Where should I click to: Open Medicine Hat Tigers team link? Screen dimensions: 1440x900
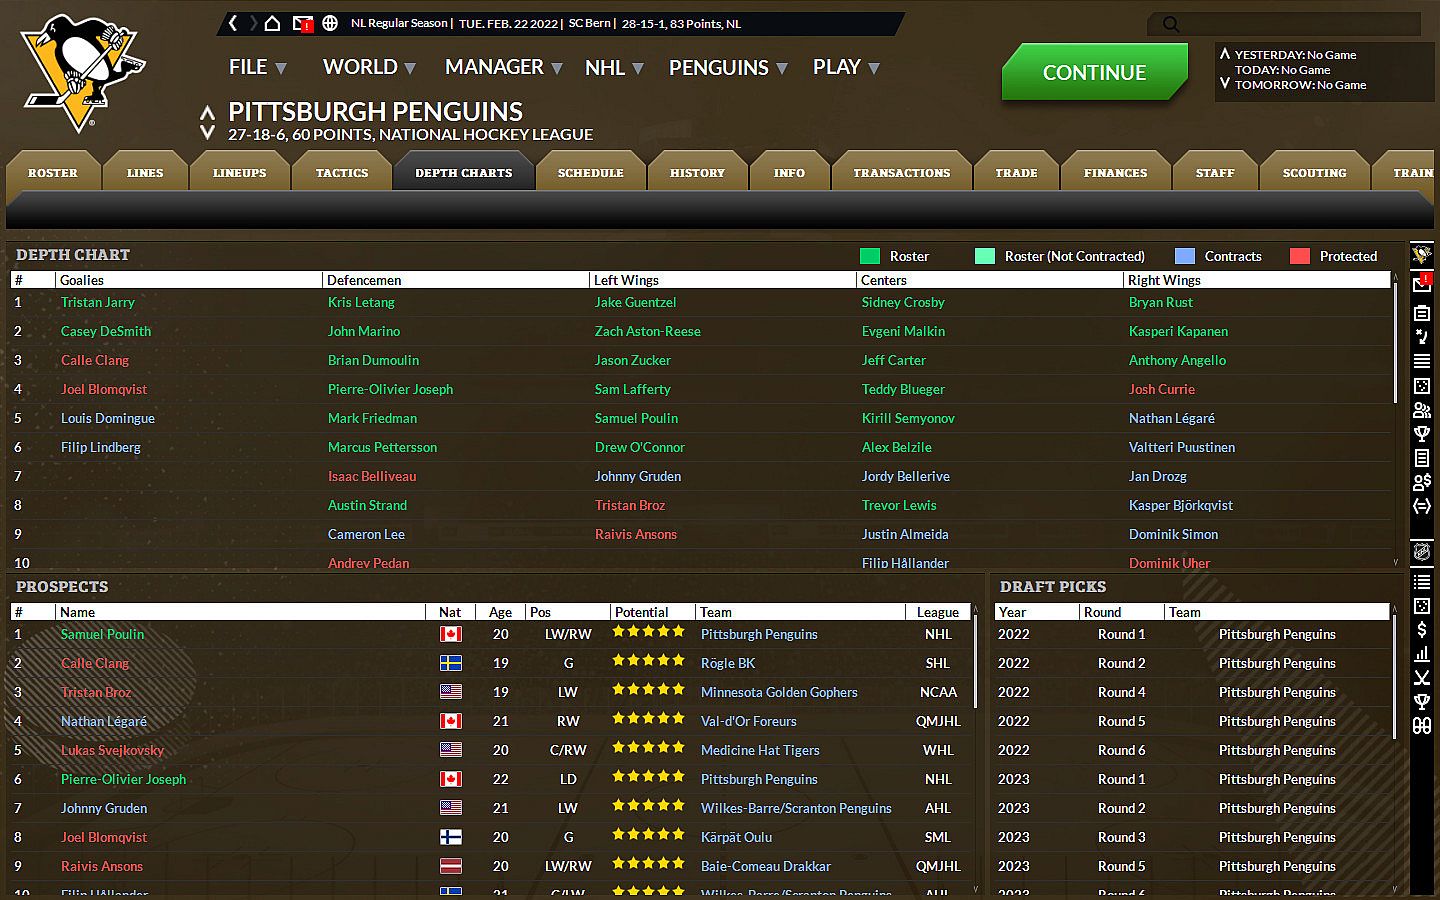pyautogui.click(x=760, y=750)
